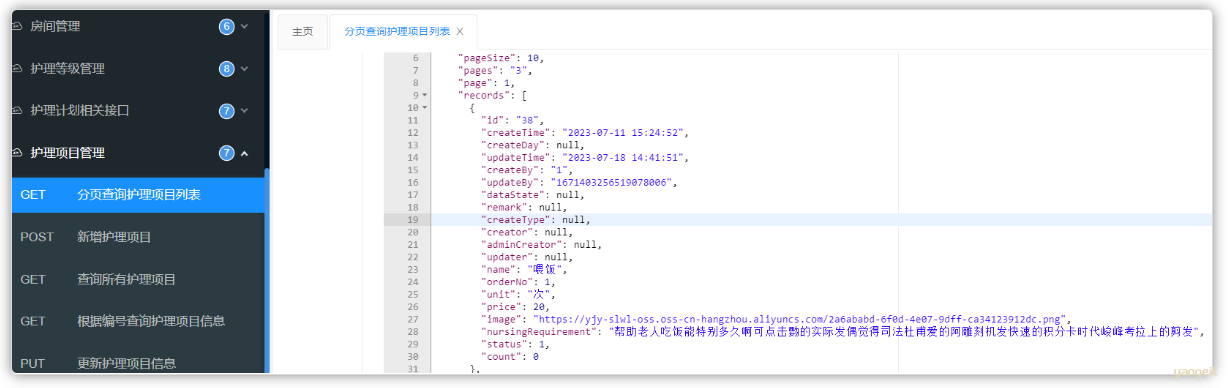The image size is (1228, 388).
Task: Click the updateTime value 2023-07-18 14:41:51
Action: point(623,158)
